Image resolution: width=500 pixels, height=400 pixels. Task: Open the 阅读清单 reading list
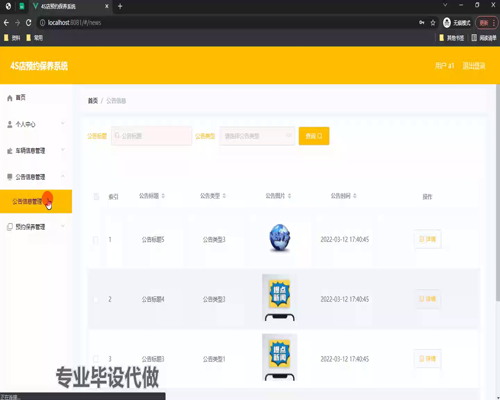484,38
